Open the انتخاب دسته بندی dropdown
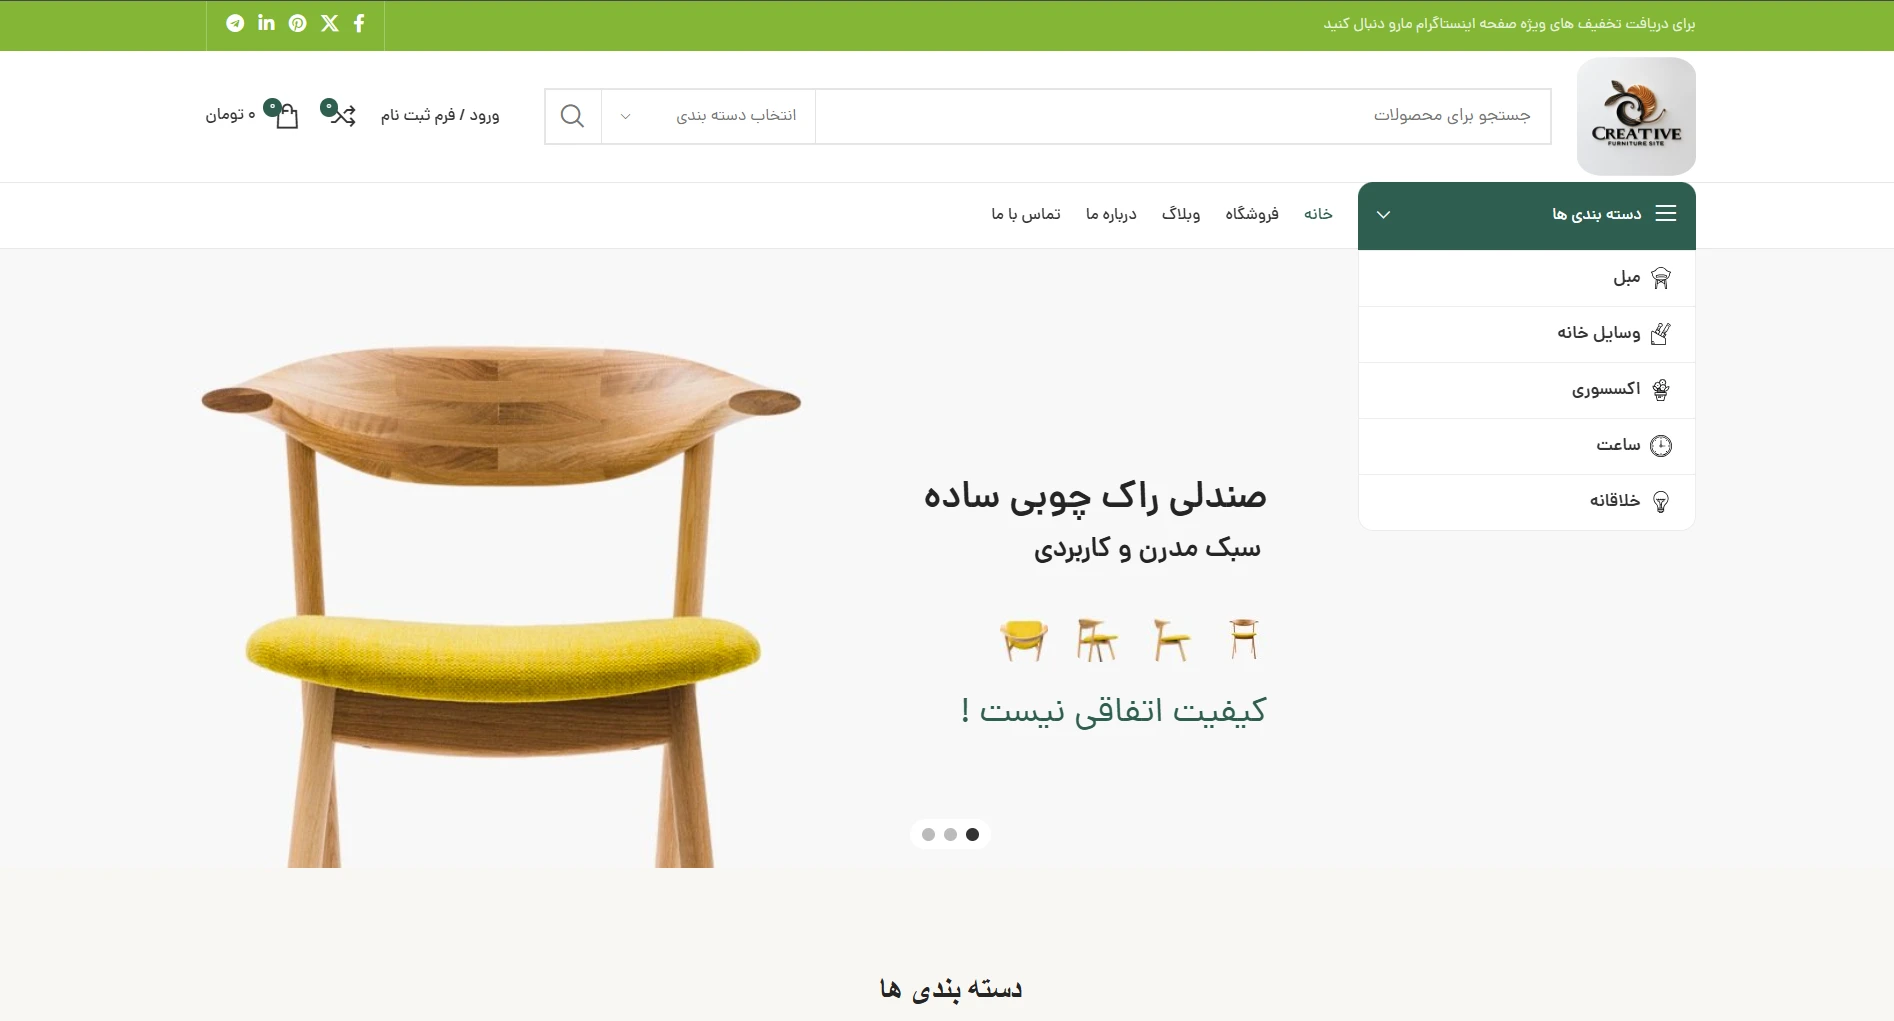This screenshot has width=1894, height=1021. 708,116
